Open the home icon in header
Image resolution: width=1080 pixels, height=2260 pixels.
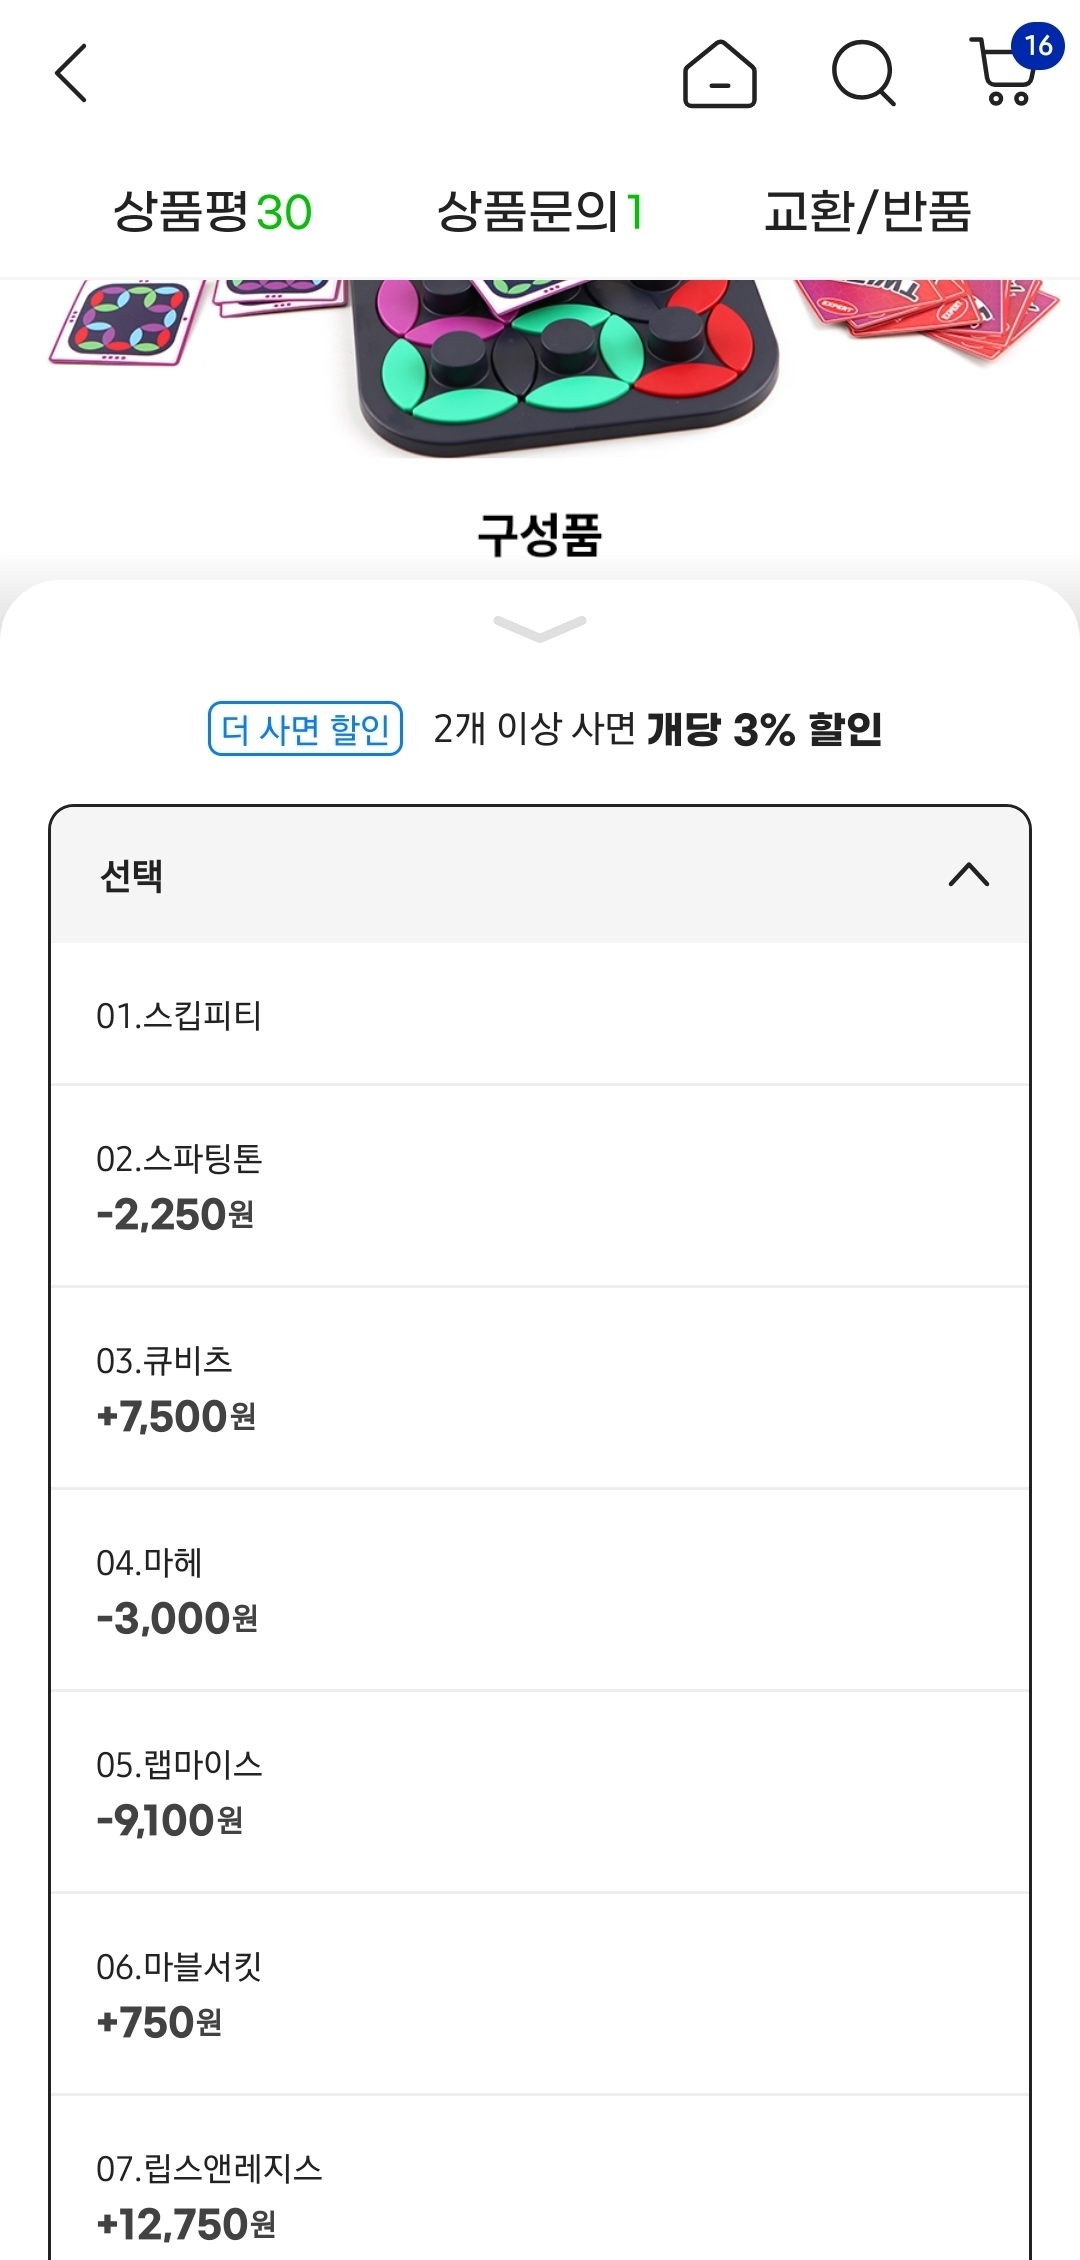click(719, 74)
